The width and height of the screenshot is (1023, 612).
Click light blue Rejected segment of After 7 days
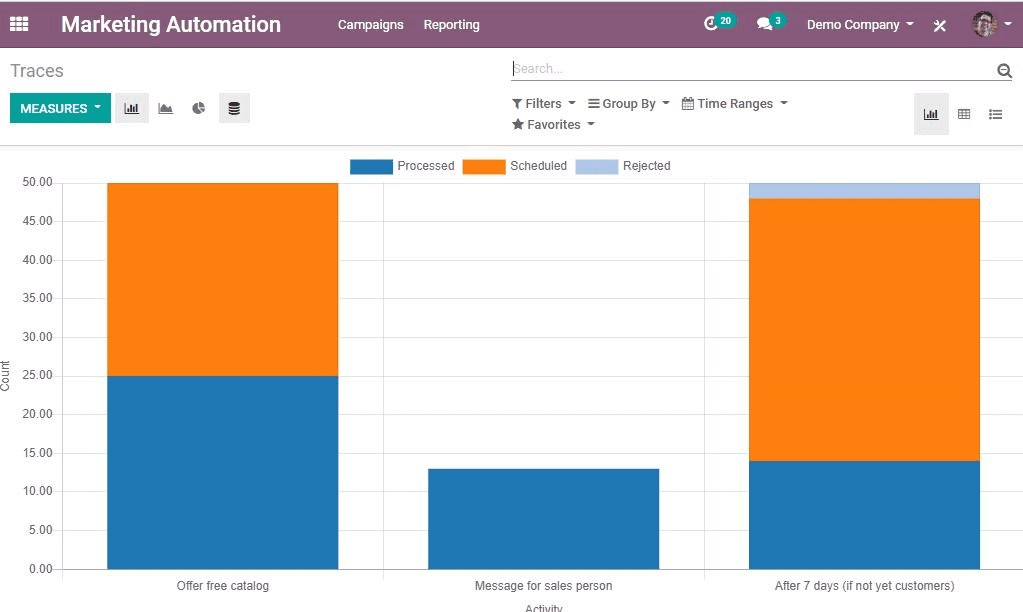coord(864,191)
